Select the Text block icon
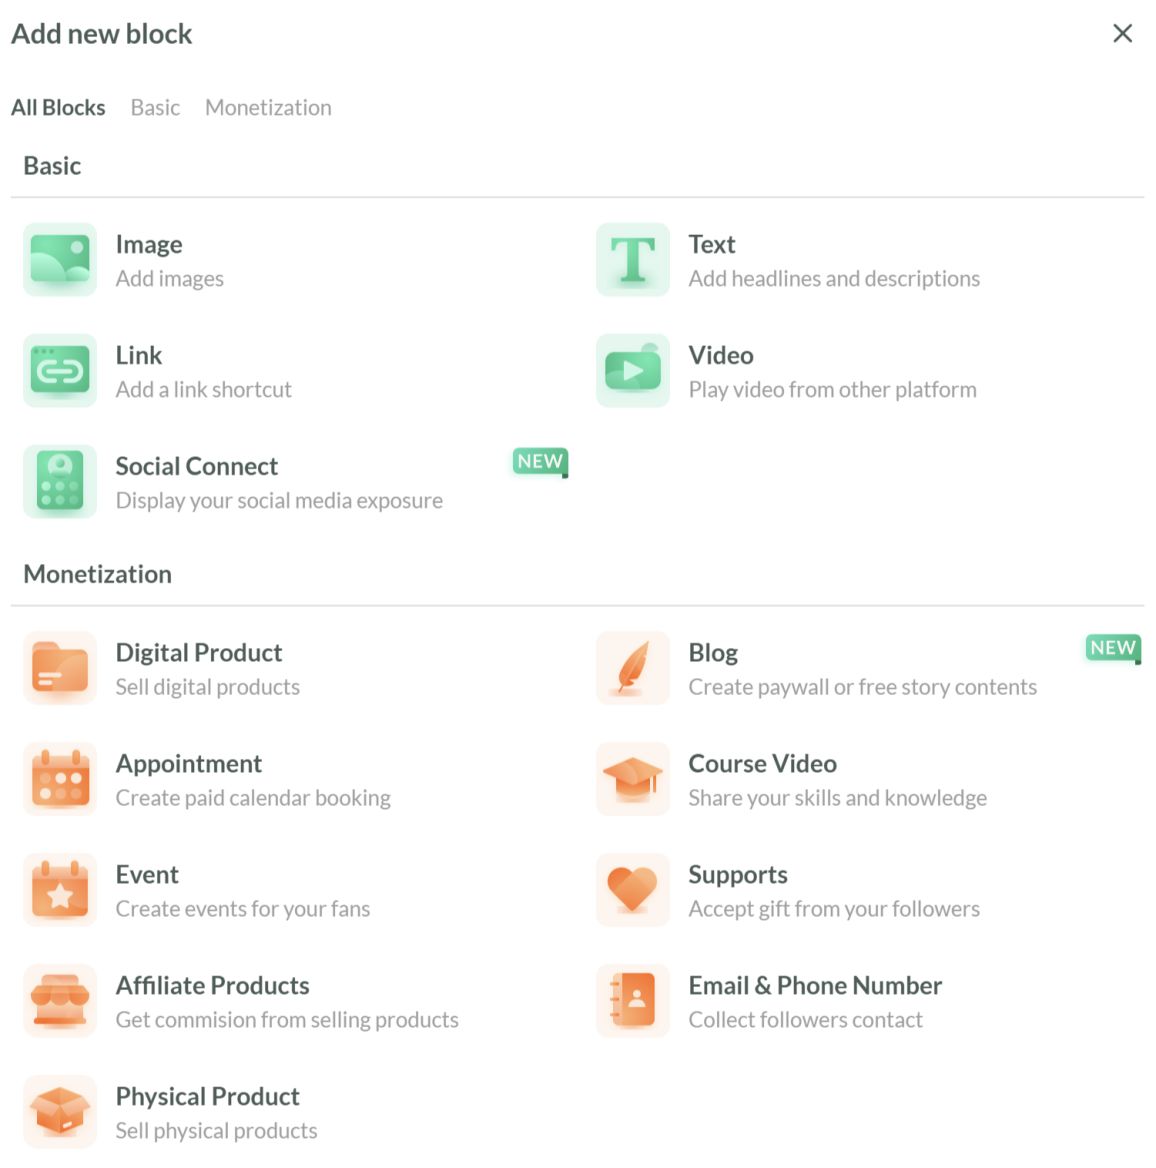 point(633,260)
